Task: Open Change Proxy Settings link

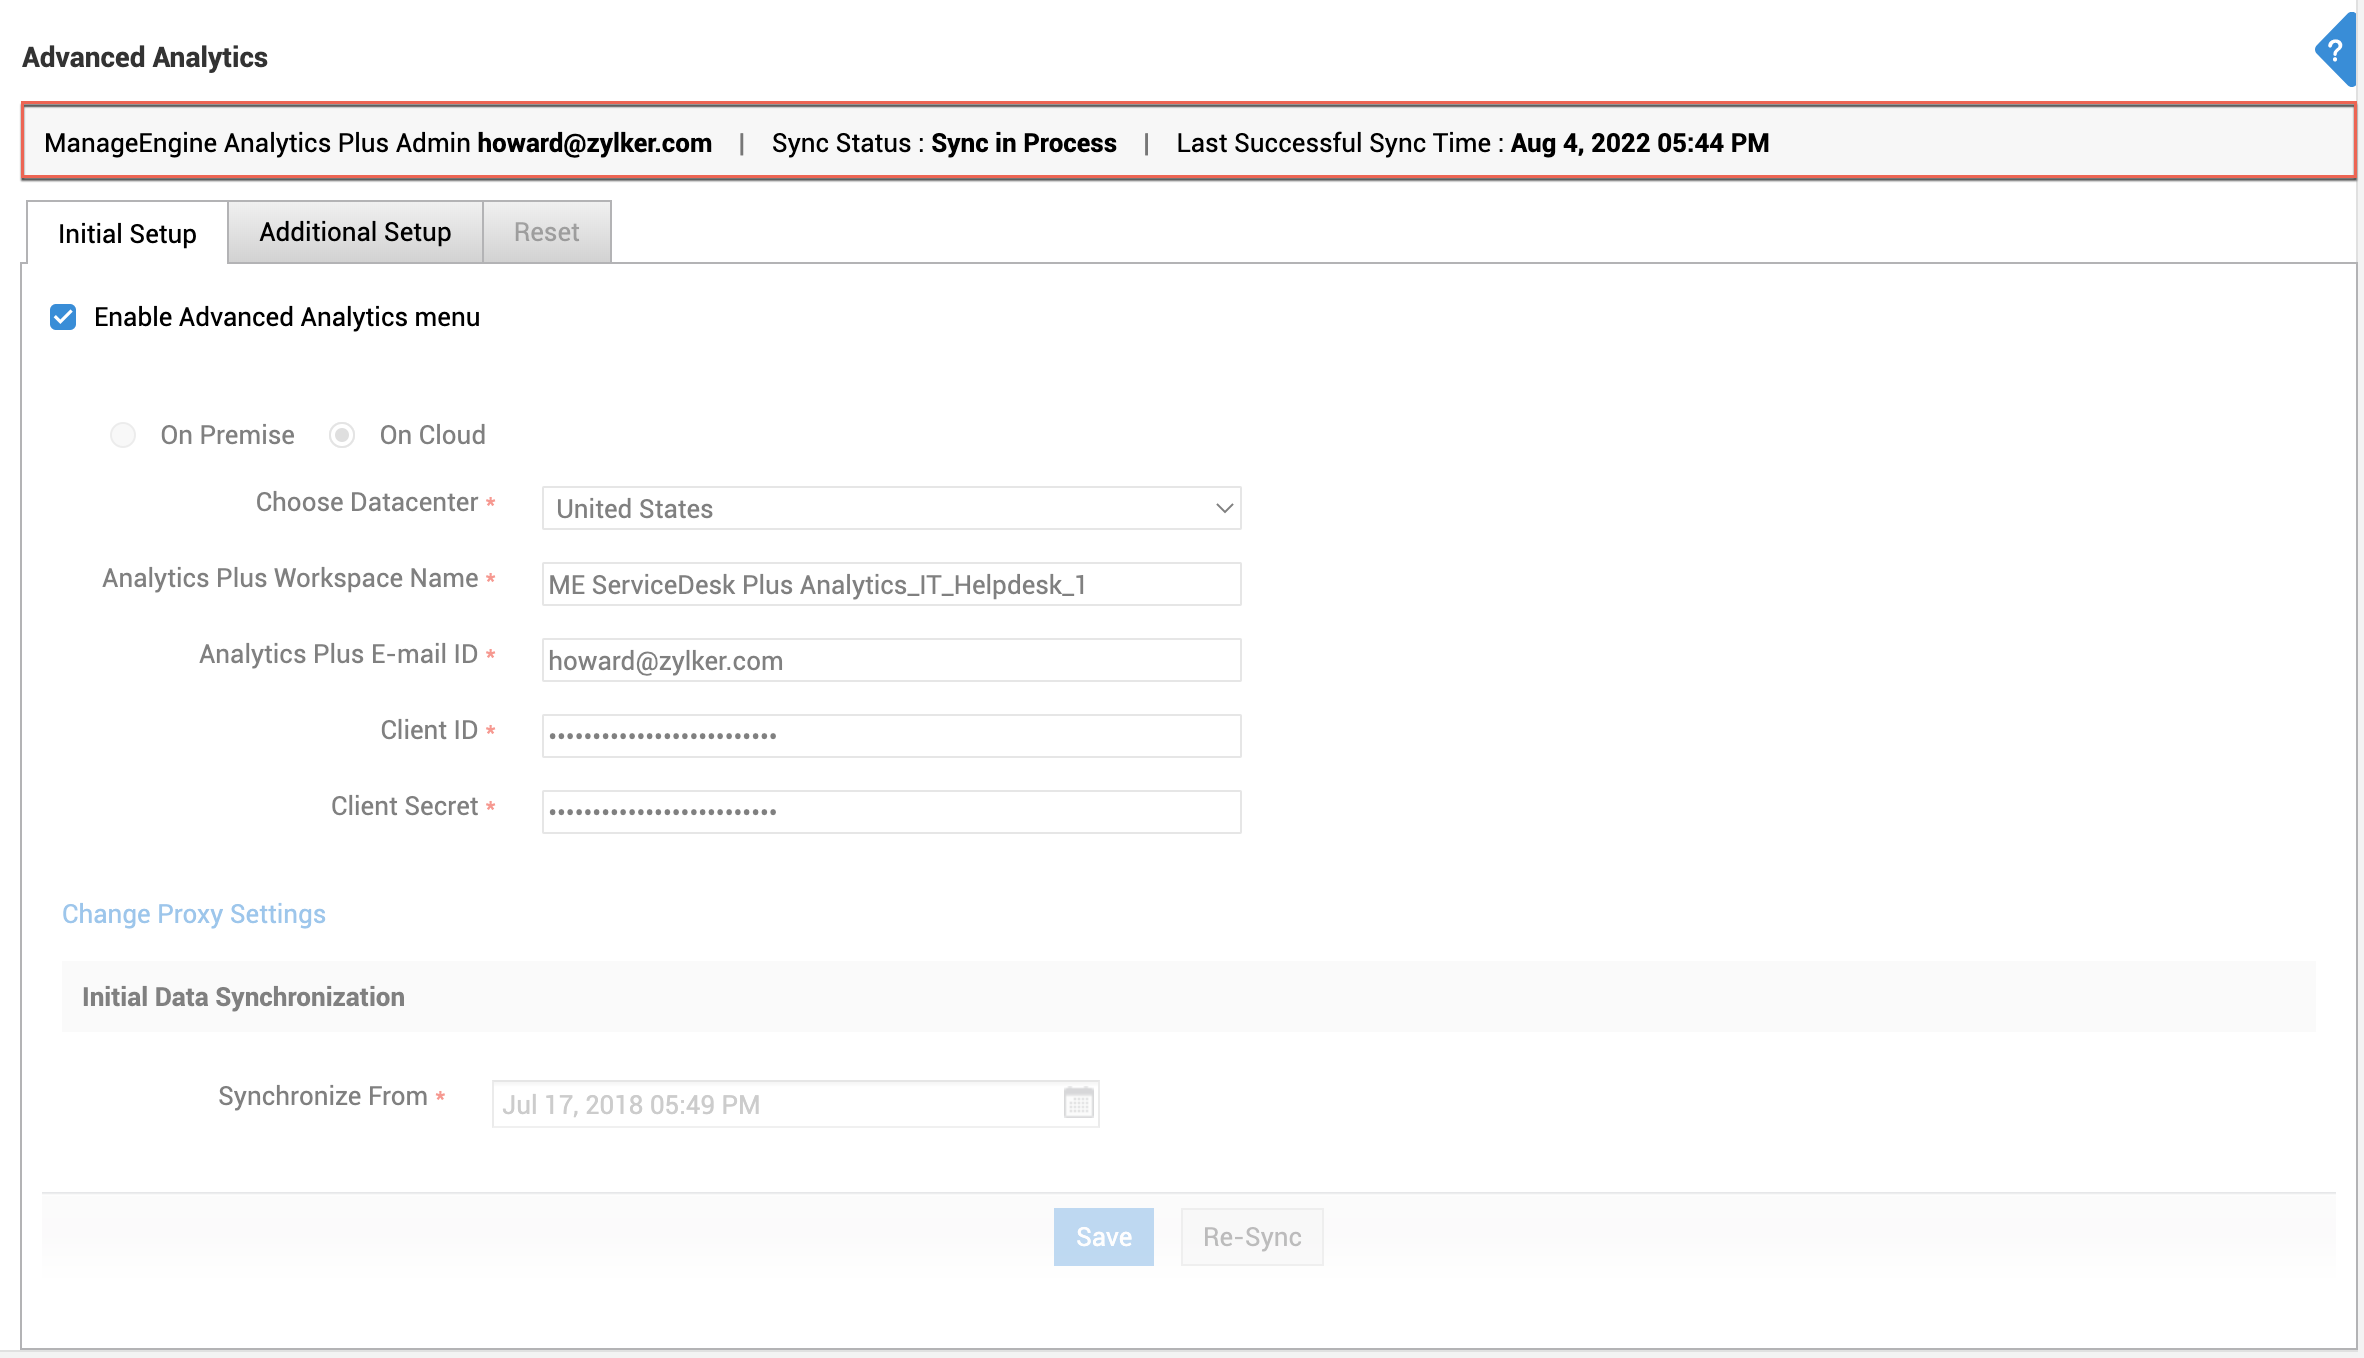Action: coord(194,914)
